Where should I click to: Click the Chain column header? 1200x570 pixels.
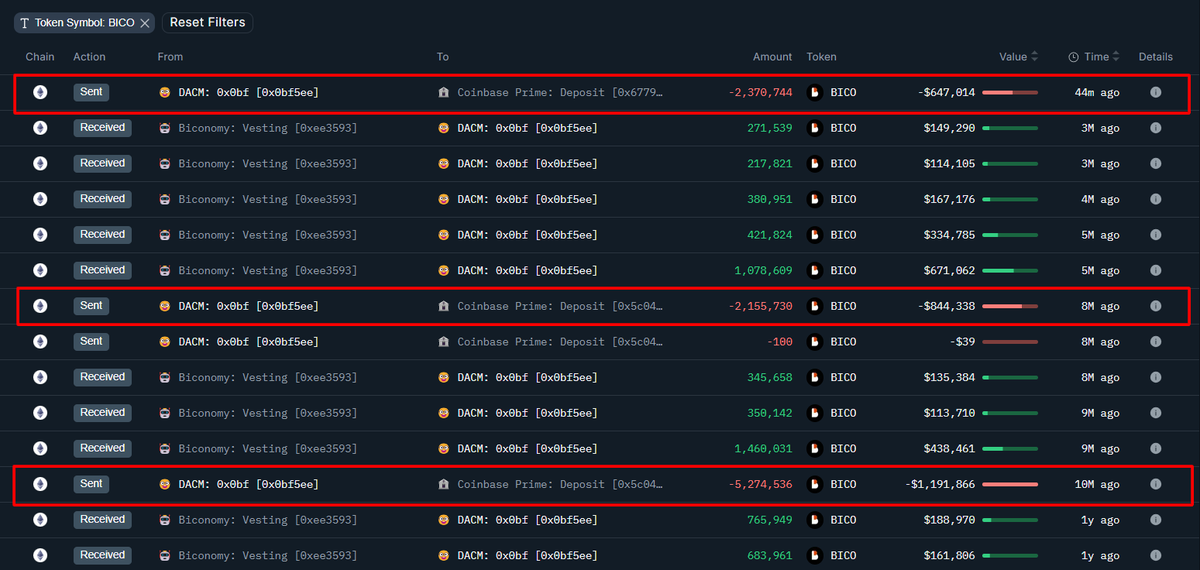click(40, 57)
